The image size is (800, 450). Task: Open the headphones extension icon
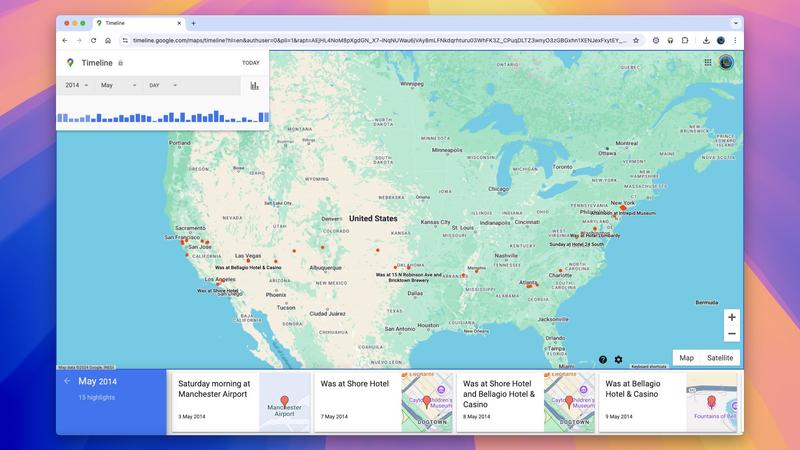click(x=670, y=40)
